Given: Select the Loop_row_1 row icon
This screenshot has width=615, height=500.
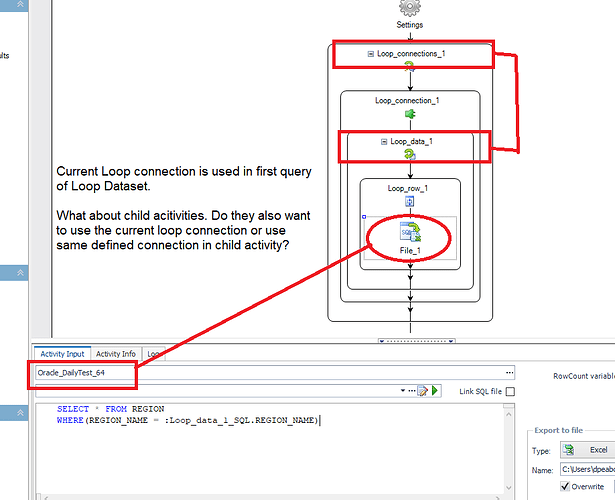Looking at the screenshot, I should [x=409, y=202].
